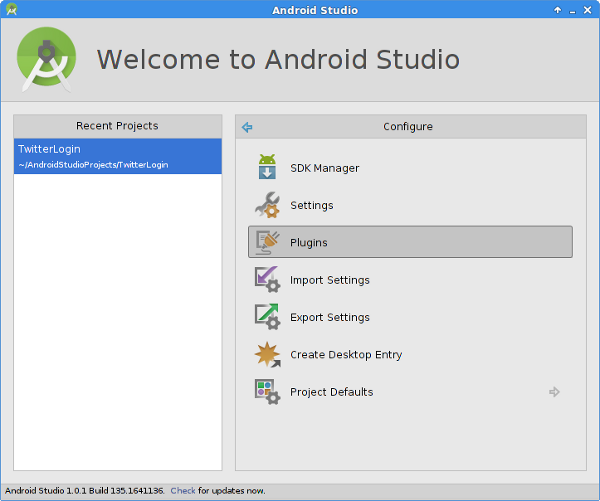Open Project Defaults
Image resolution: width=600 pixels, height=501 pixels.
pos(410,392)
